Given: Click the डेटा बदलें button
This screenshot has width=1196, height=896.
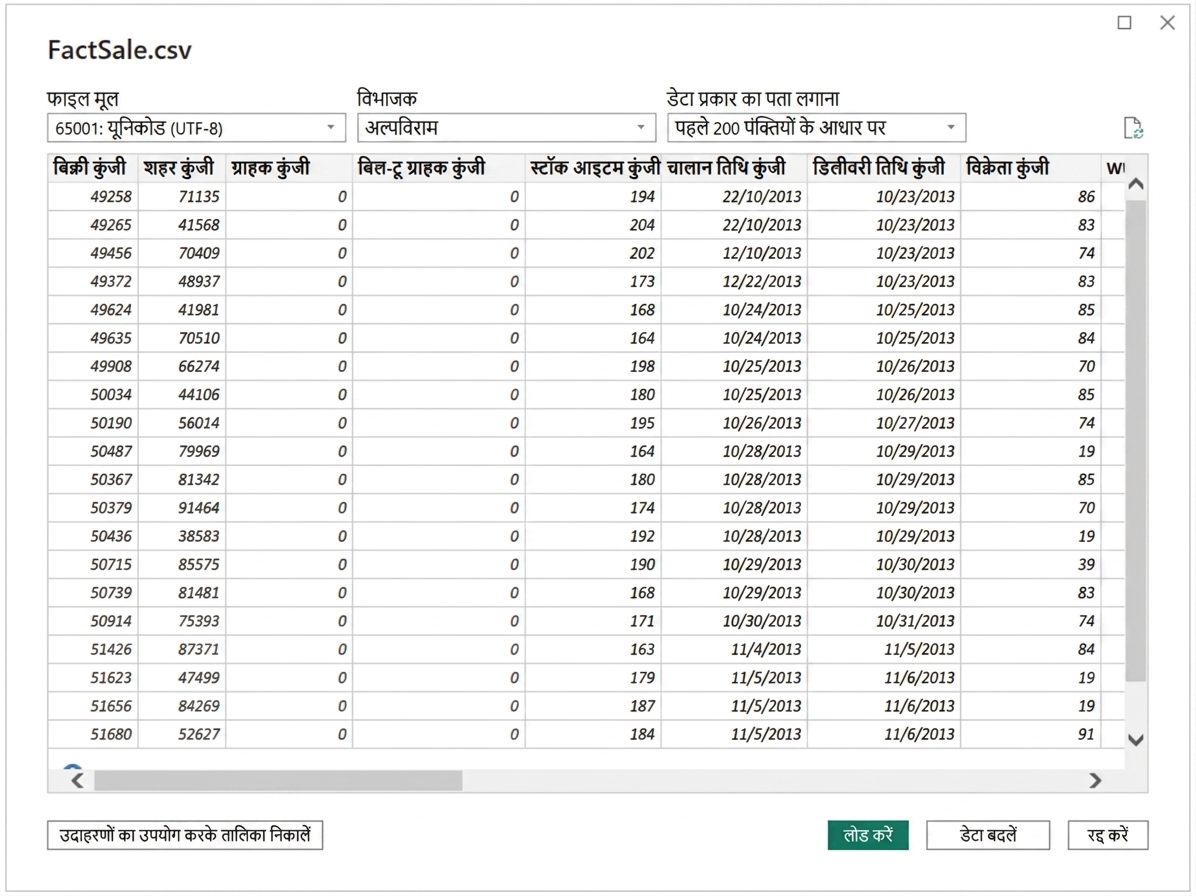Looking at the screenshot, I should click(x=988, y=835).
